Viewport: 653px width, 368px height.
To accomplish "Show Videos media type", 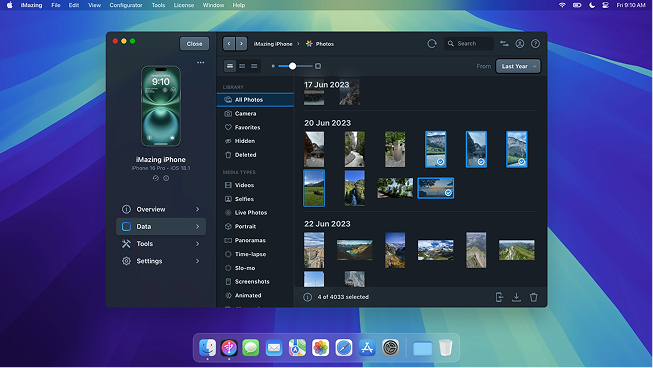I will point(255,185).
